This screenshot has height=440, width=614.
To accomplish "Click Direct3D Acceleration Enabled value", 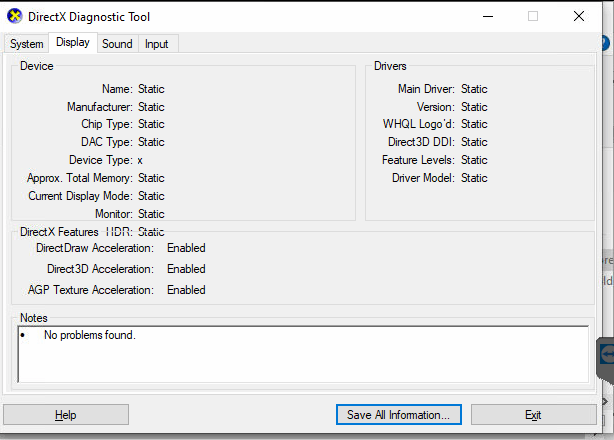I will pyautogui.click(x=186, y=269).
